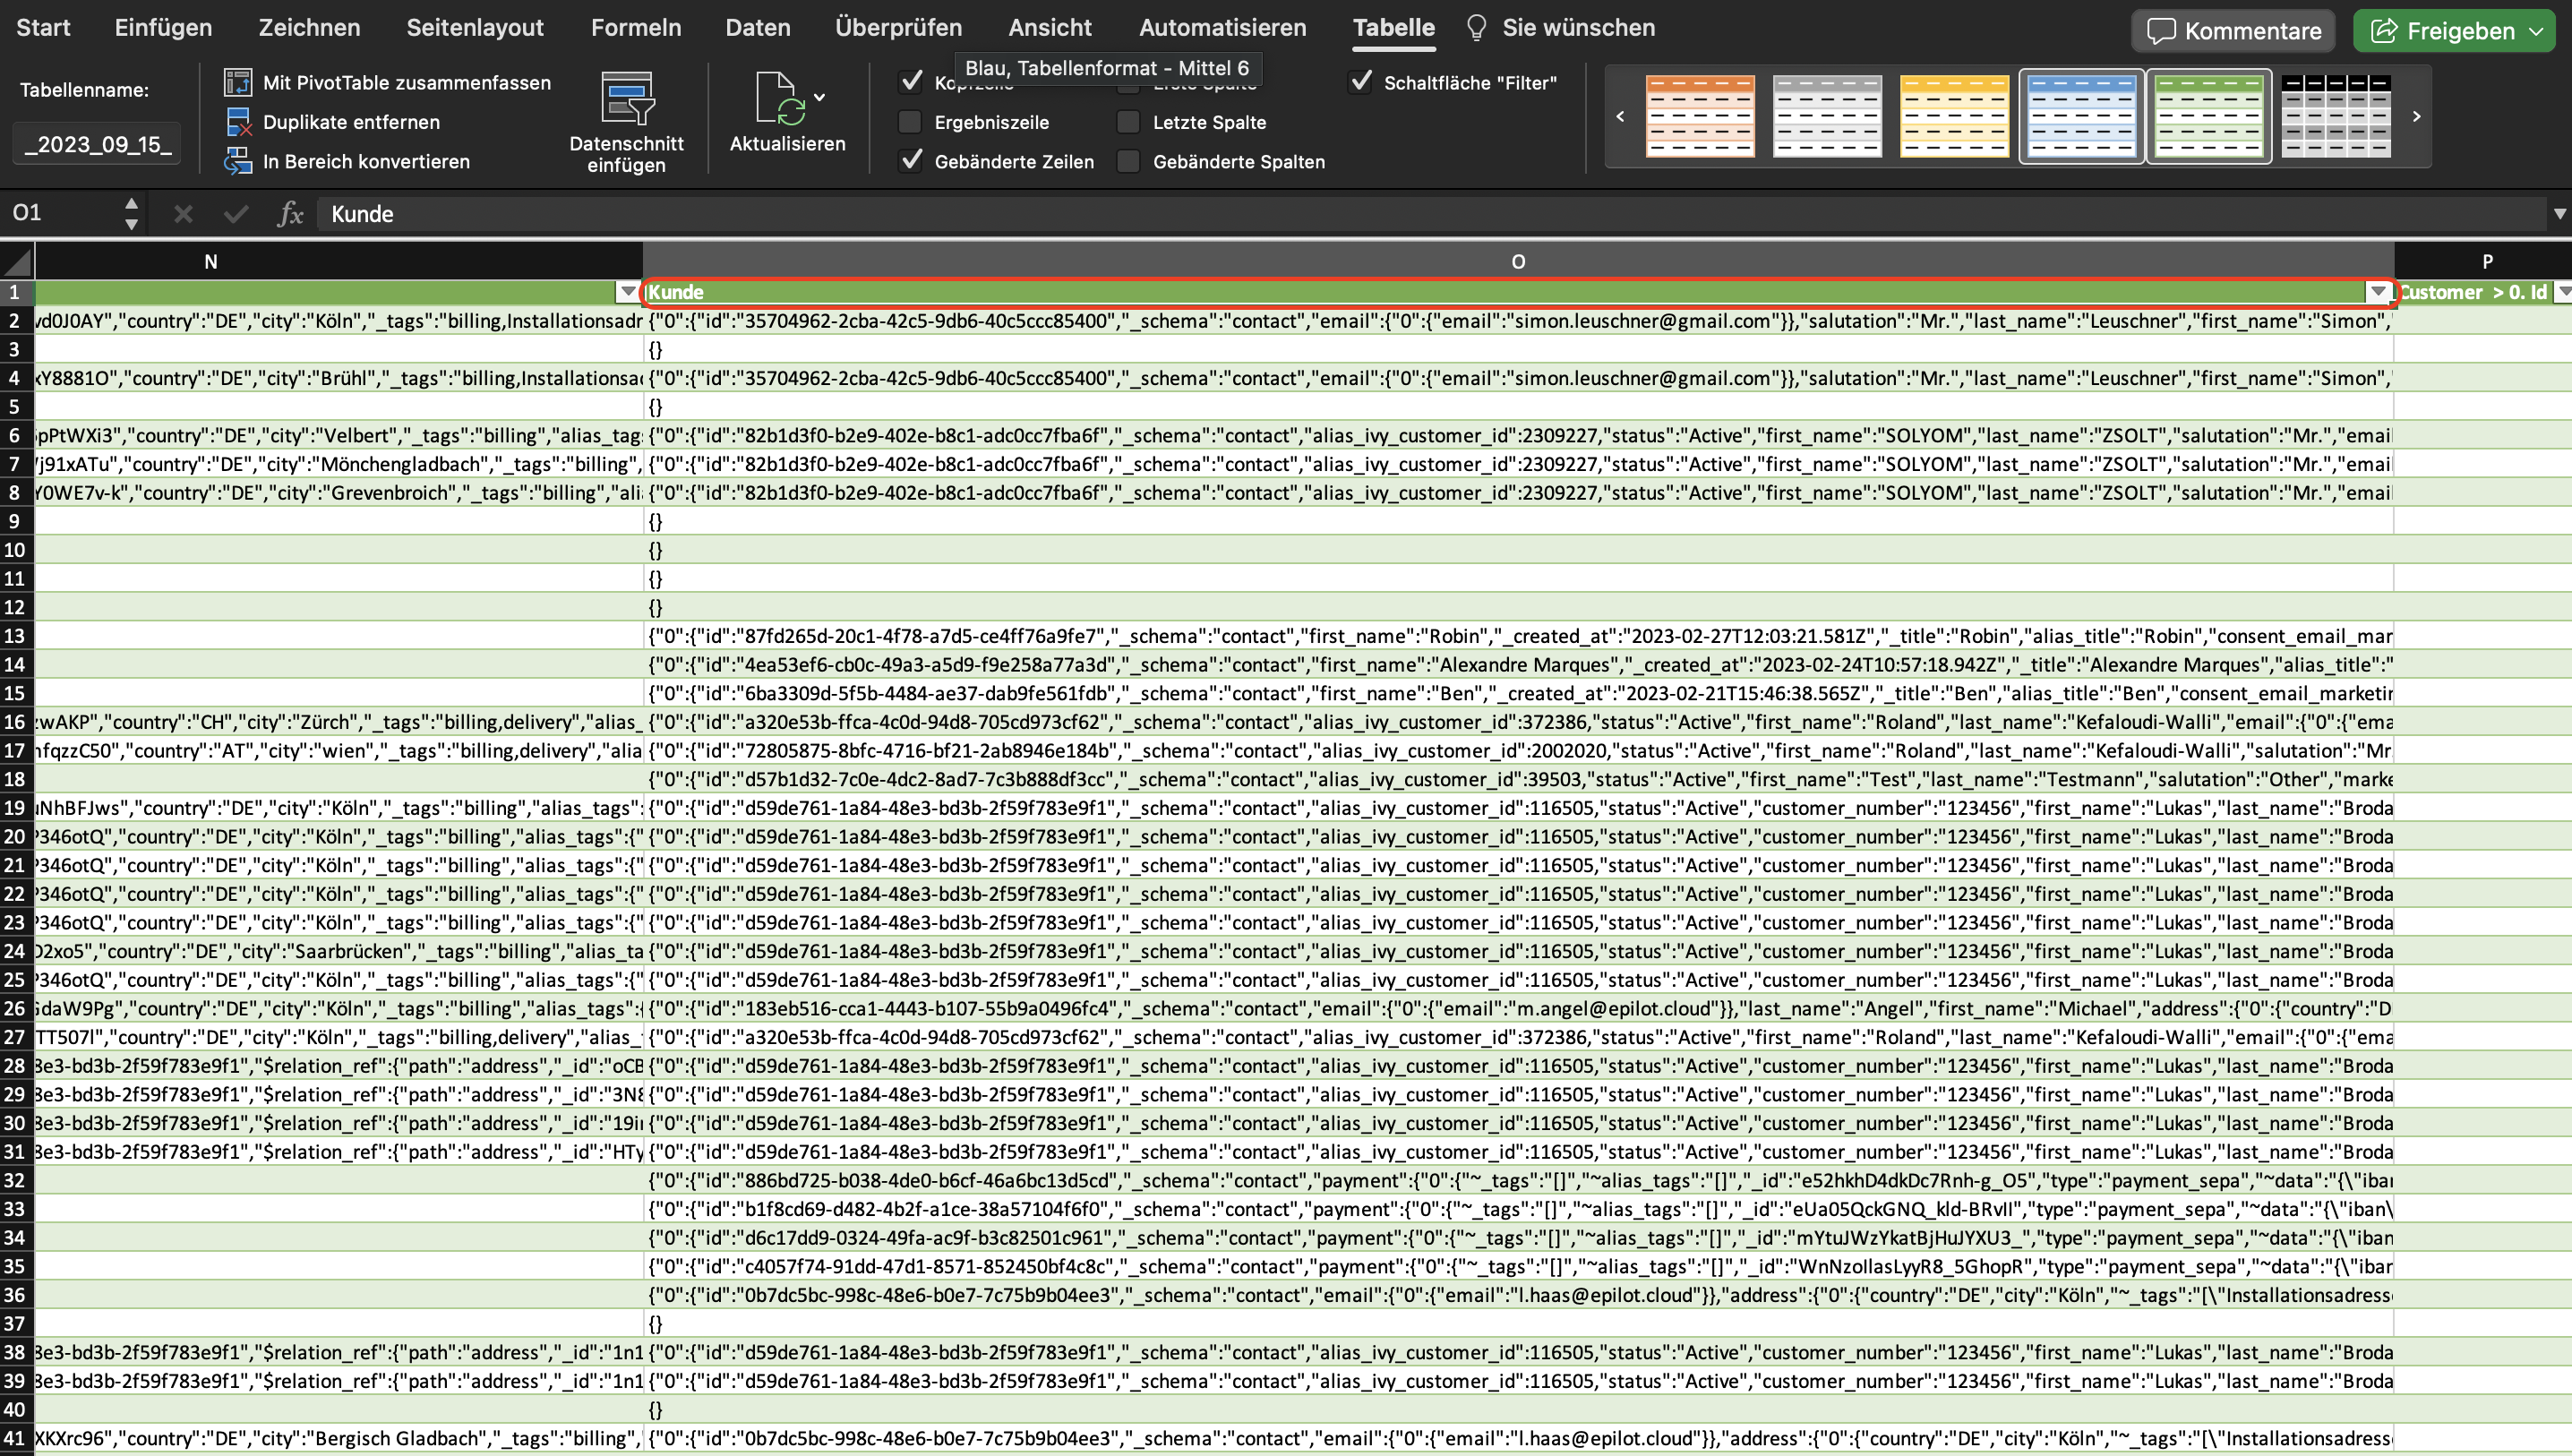Screen dimensions: 2572x1456
Task: Click the Duplikate entfernen icon
Action: coord(237,122)
